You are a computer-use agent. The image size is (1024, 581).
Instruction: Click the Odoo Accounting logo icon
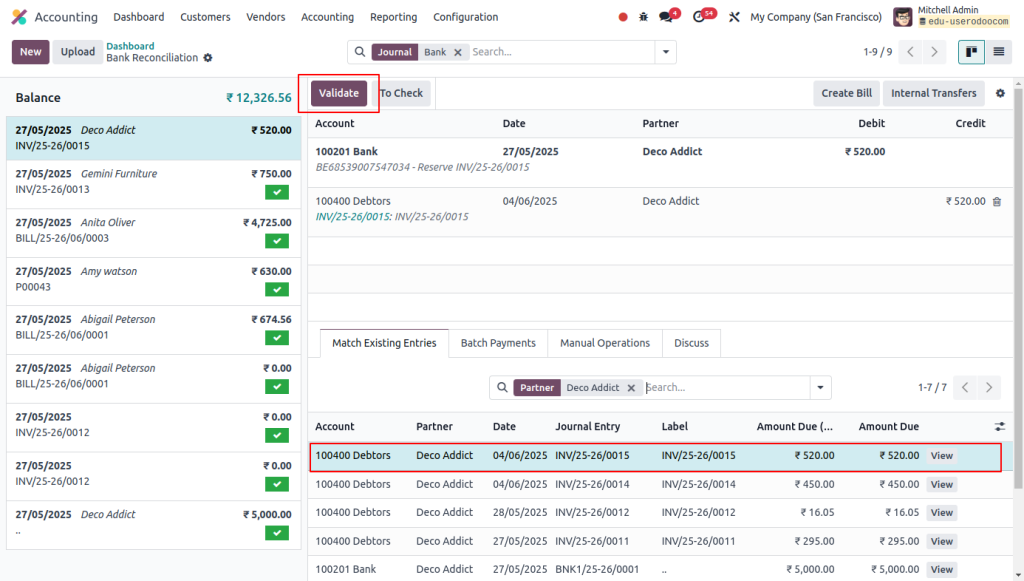click(x=18, y=17)
